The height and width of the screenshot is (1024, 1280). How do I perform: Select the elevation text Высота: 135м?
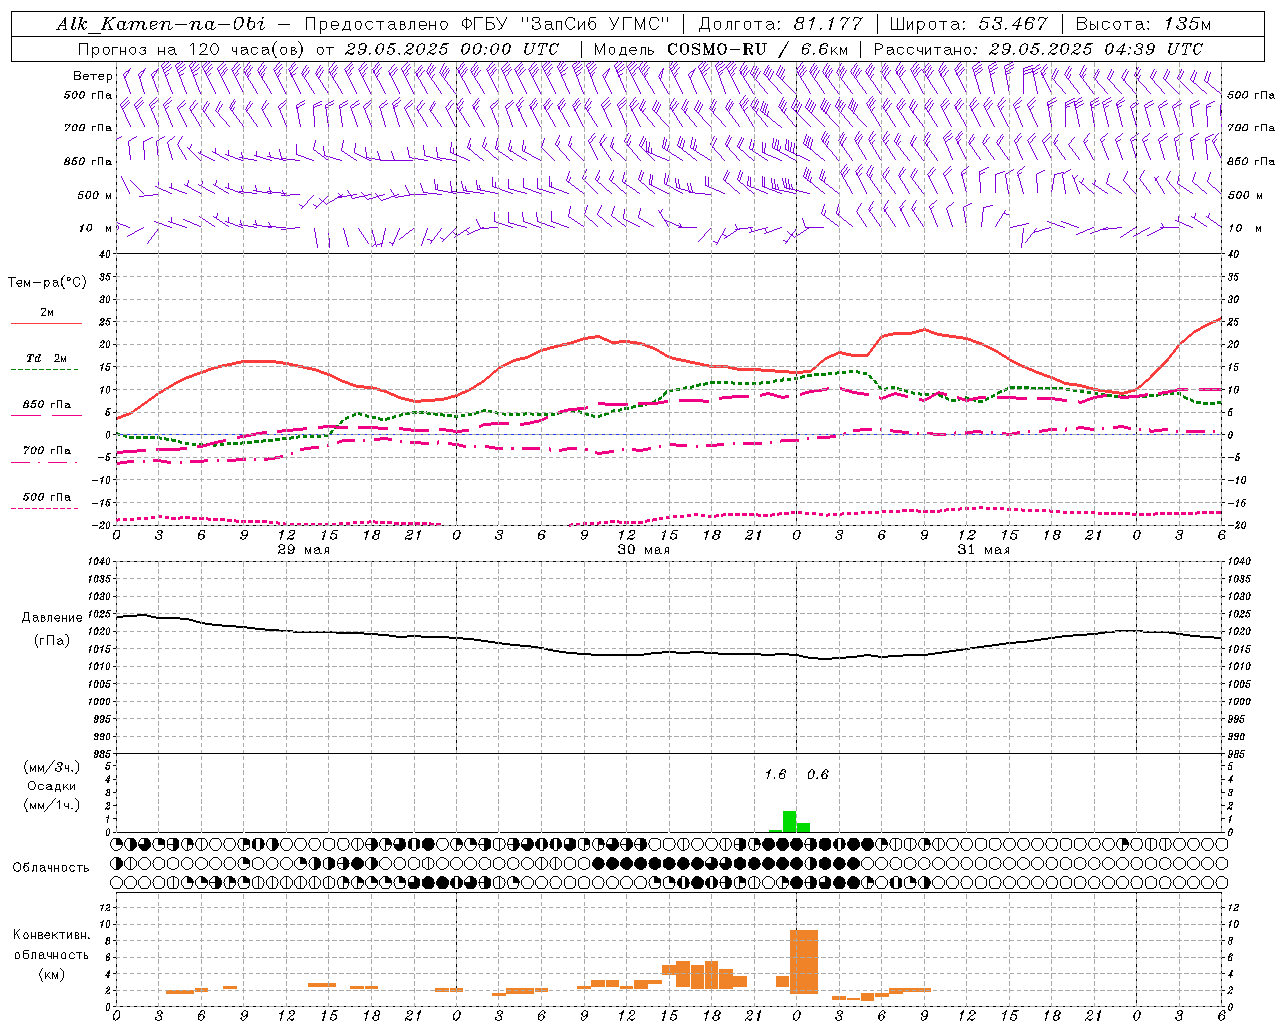[1143, 24]
